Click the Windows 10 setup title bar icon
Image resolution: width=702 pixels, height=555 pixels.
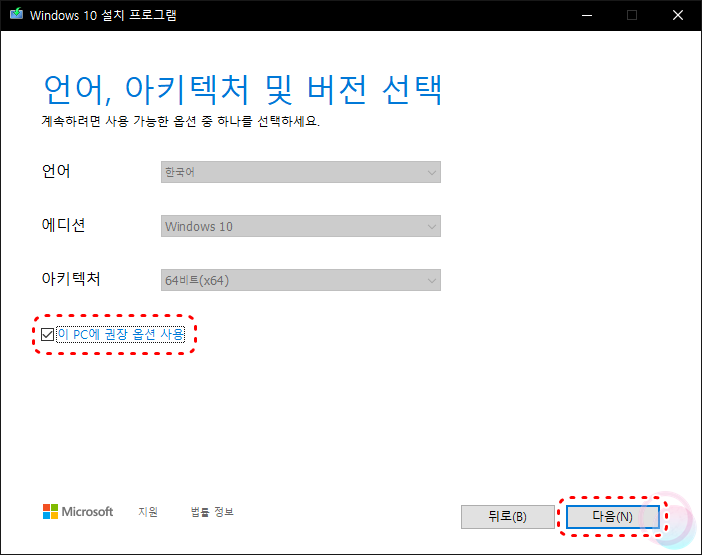click(17, 14)
